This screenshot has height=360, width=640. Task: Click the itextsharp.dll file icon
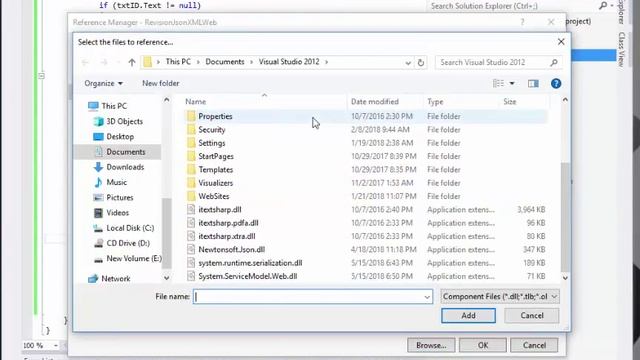(x=191, y=209)
